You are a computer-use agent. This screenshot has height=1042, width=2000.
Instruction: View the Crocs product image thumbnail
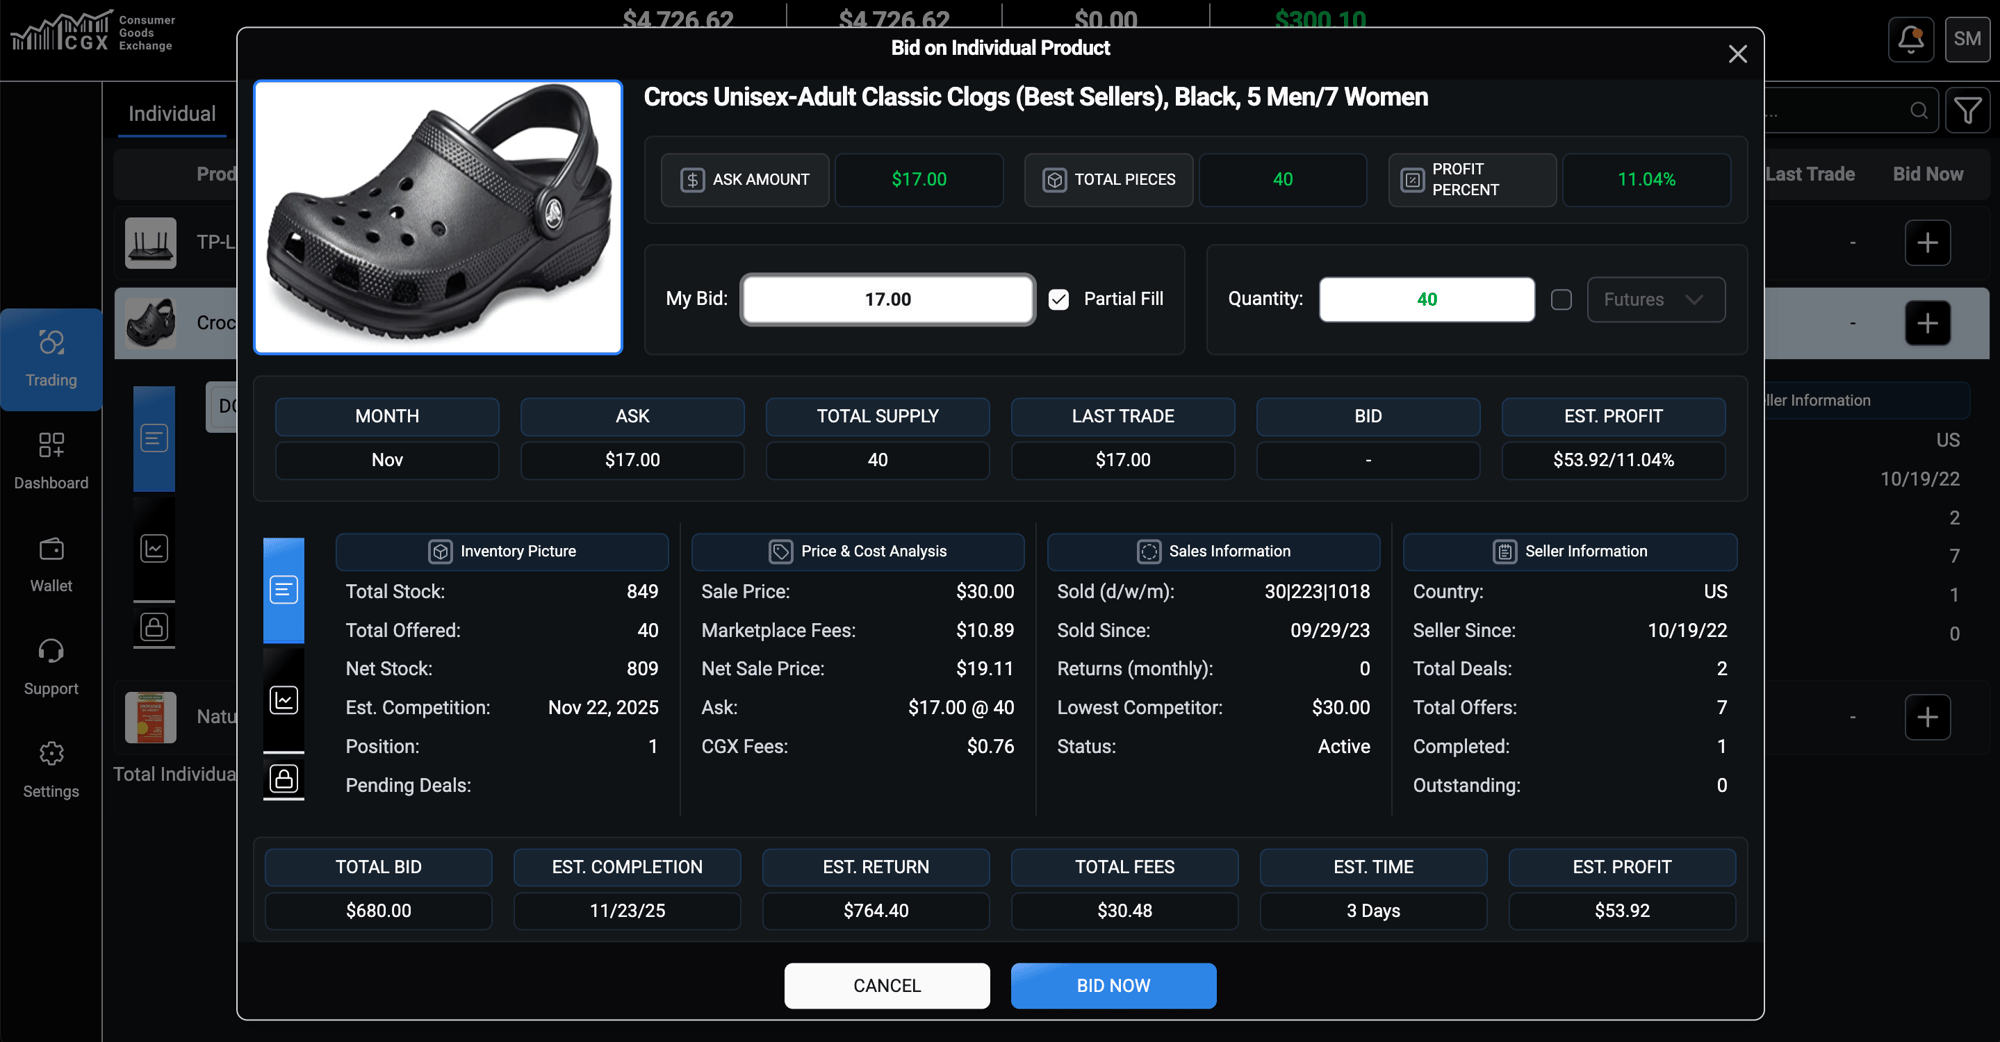coord(438,217)
